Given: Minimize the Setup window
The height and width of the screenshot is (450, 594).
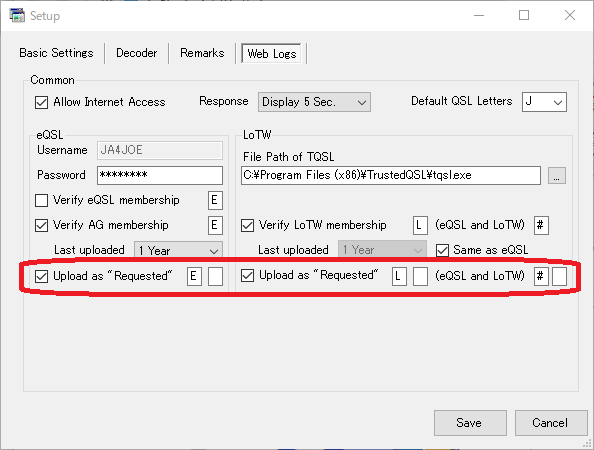Looking at the screenshot, I should 479,16.
